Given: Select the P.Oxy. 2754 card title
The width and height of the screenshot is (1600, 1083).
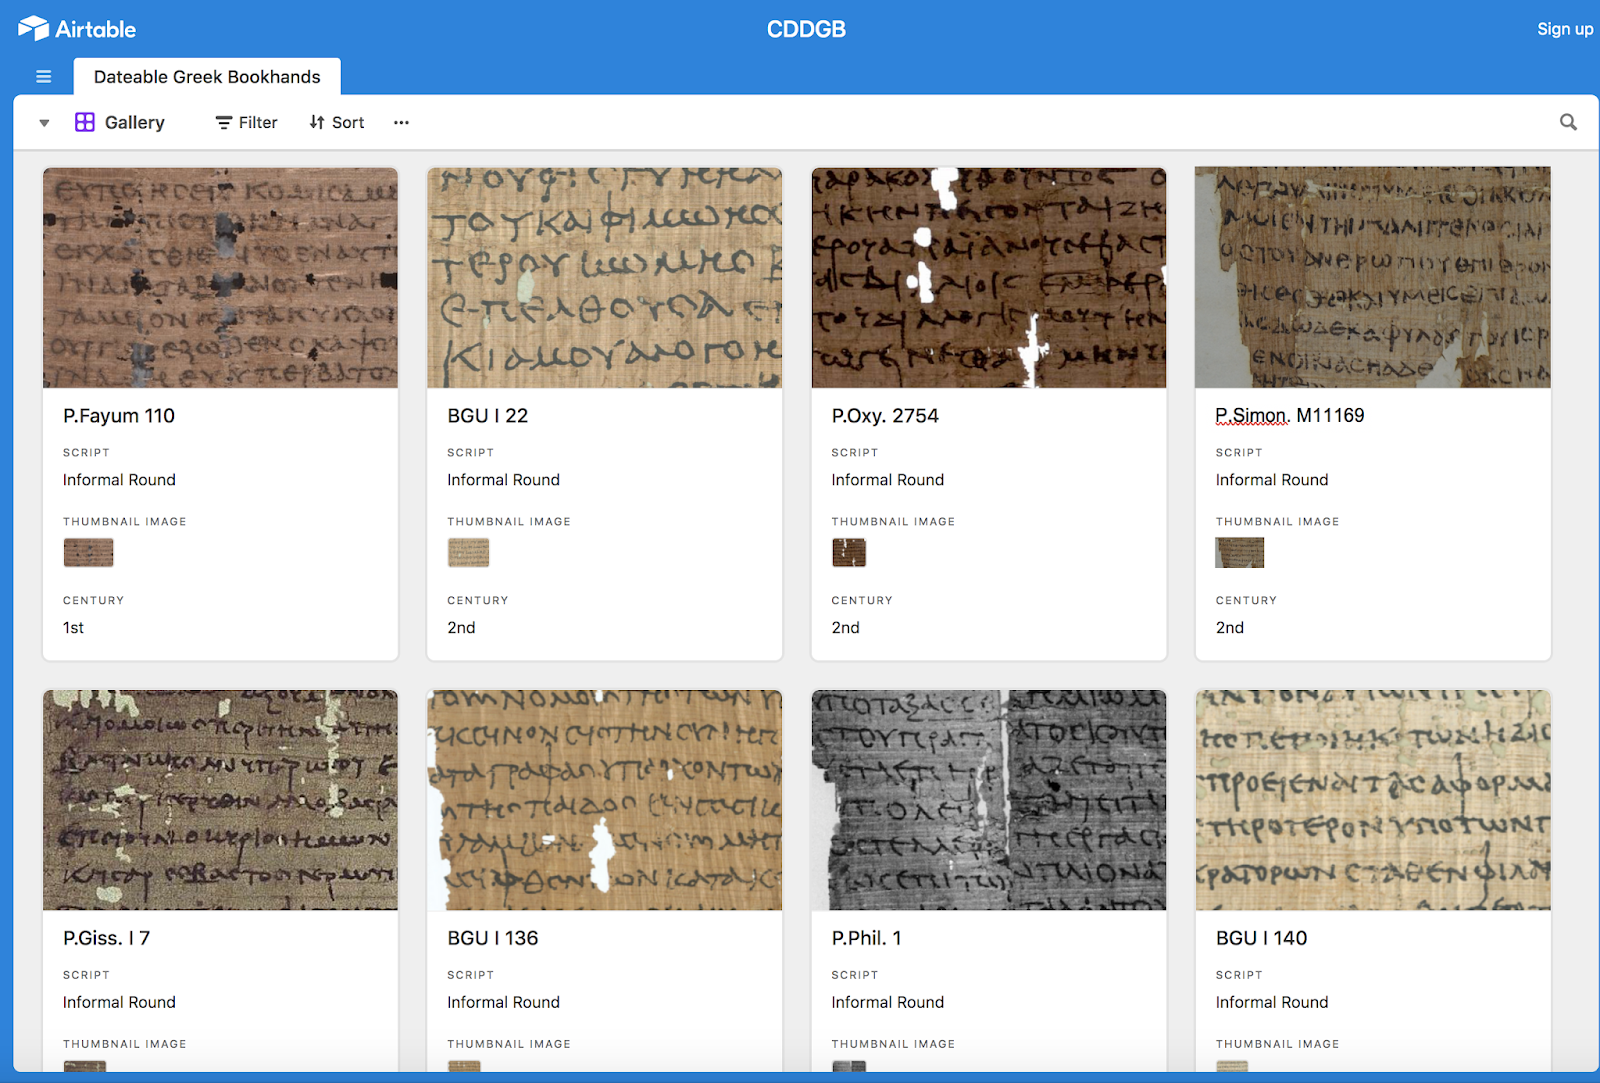Looking at the screenshot, I should [x=885, y=416].
